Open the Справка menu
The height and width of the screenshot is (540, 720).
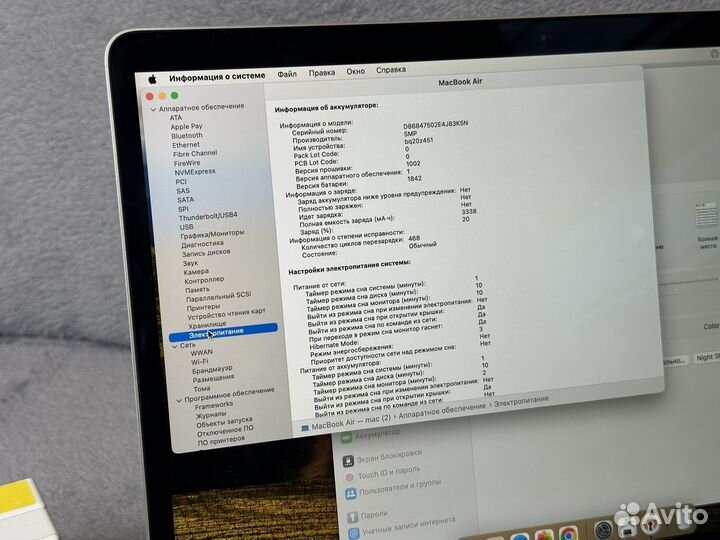point(391,70)
